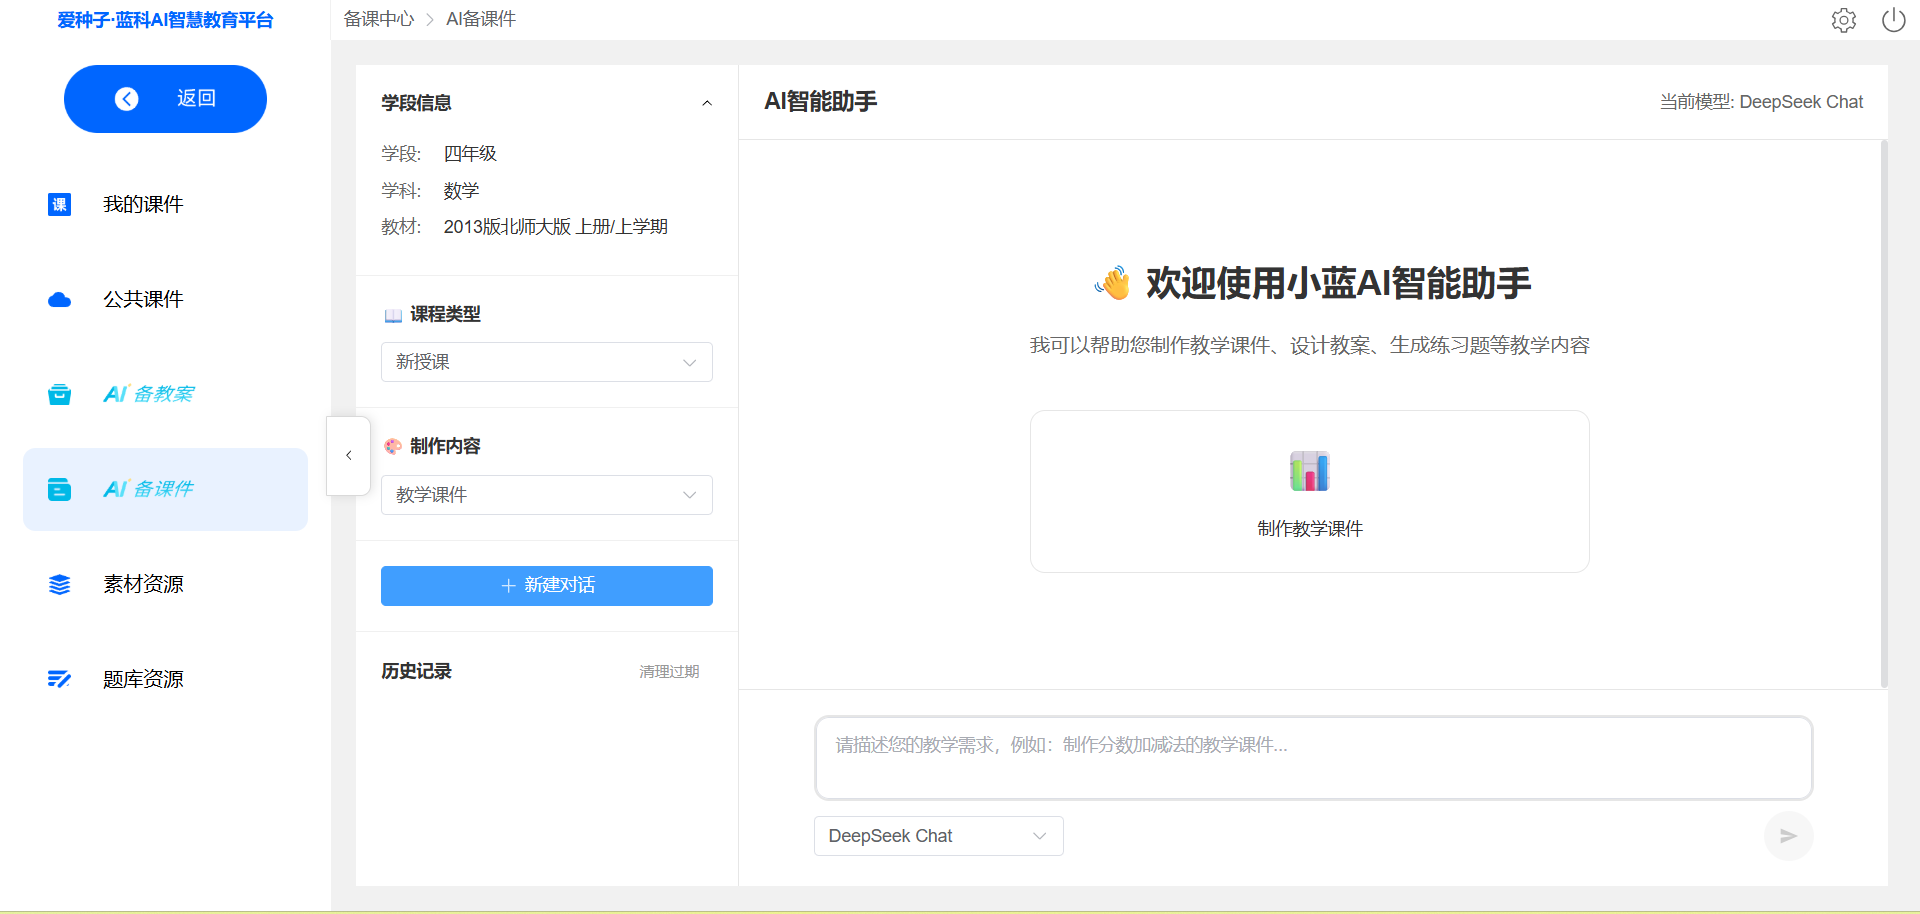Open the 制作内容 dropdown showing 教学课件
1920x914 pixels.
(546, 495)
